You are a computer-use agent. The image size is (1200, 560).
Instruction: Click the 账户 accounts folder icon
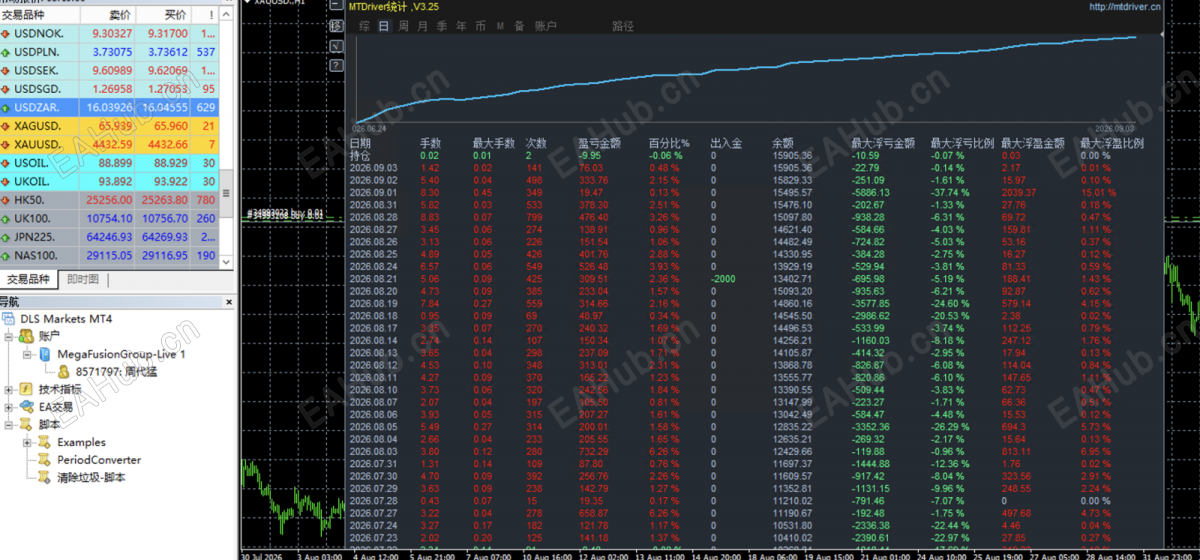tap(26, 336)
